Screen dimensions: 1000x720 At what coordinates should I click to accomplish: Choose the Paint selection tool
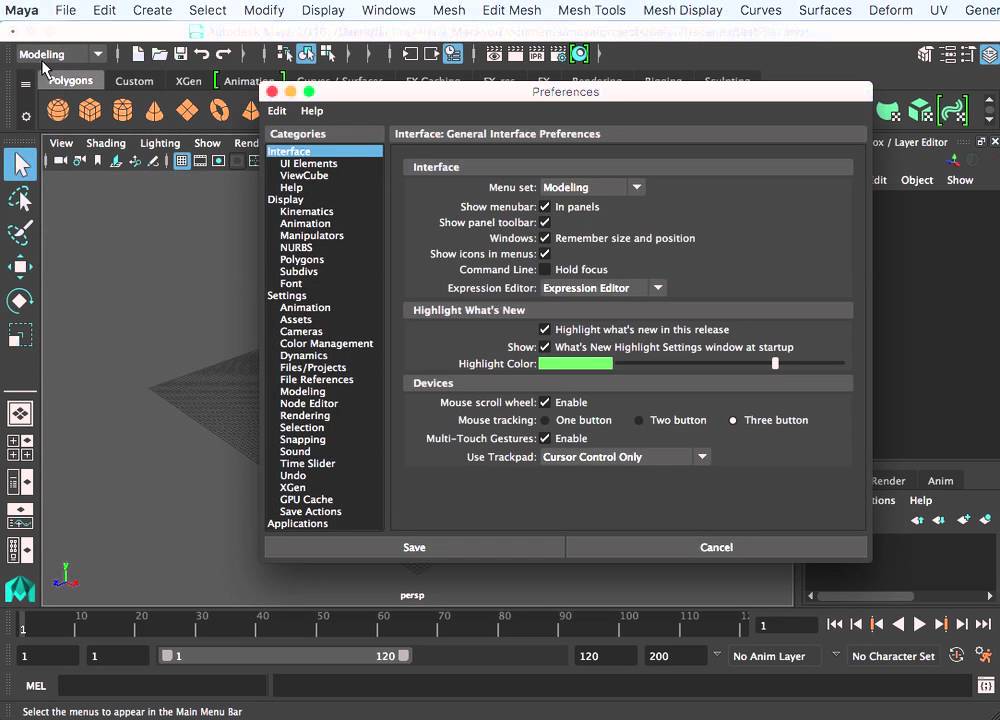tap(20, 233)
